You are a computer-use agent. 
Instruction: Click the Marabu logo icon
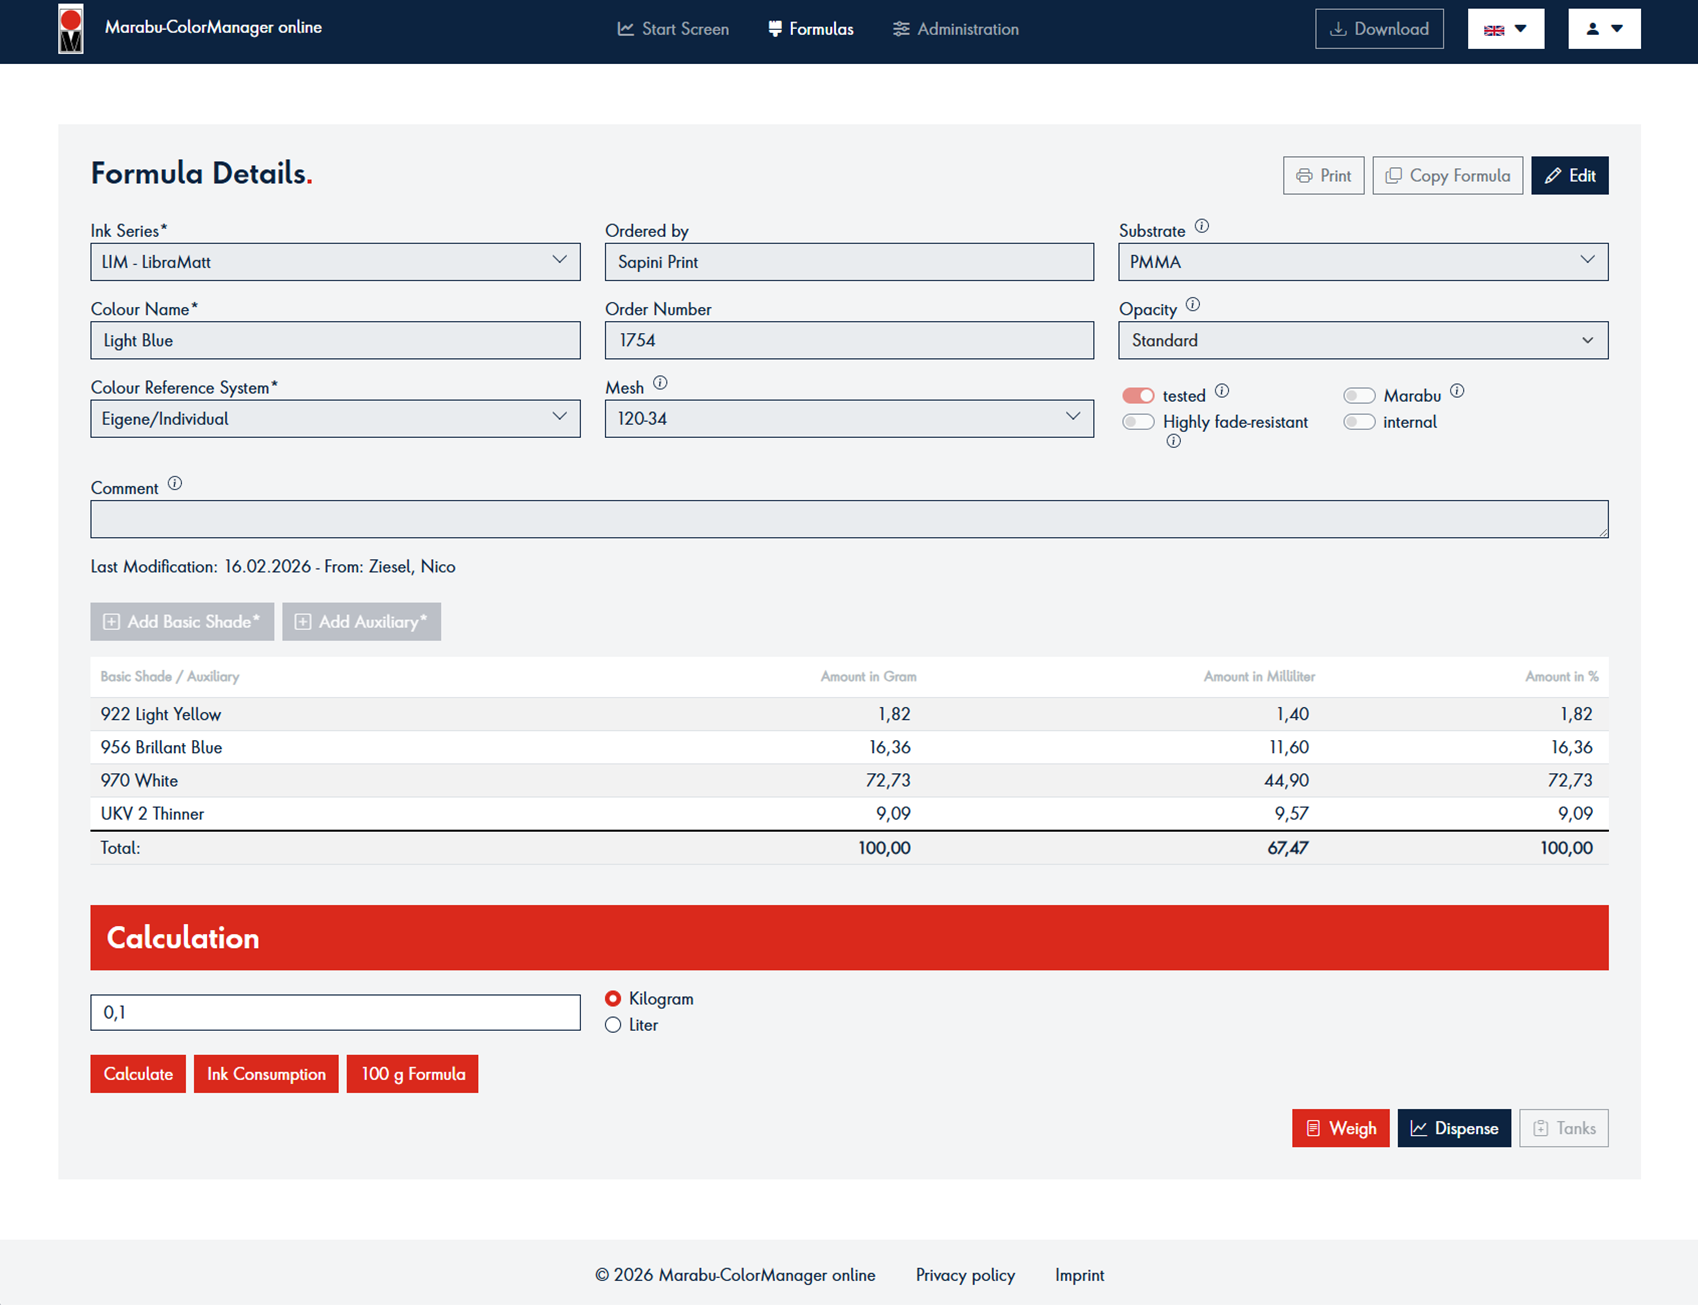point(70,29)
